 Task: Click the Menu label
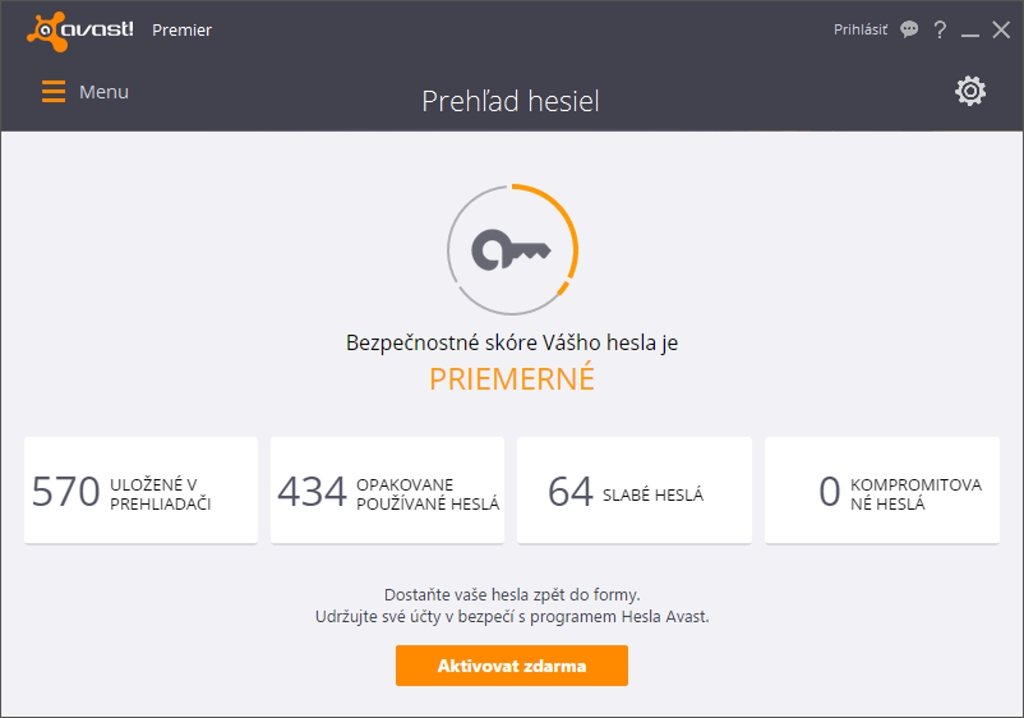[x=104, y=92]
